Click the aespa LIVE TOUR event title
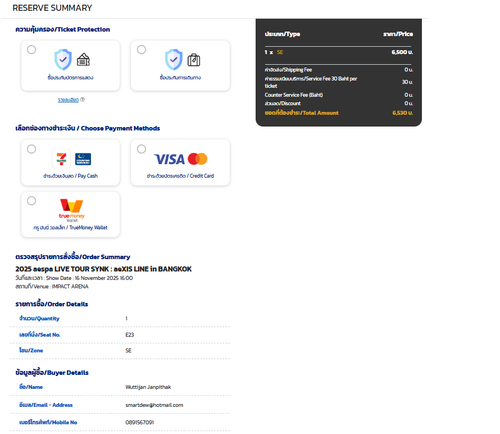The width and height of the screenshot is (500, 434). pyautogui.click(x=103, y=269)
